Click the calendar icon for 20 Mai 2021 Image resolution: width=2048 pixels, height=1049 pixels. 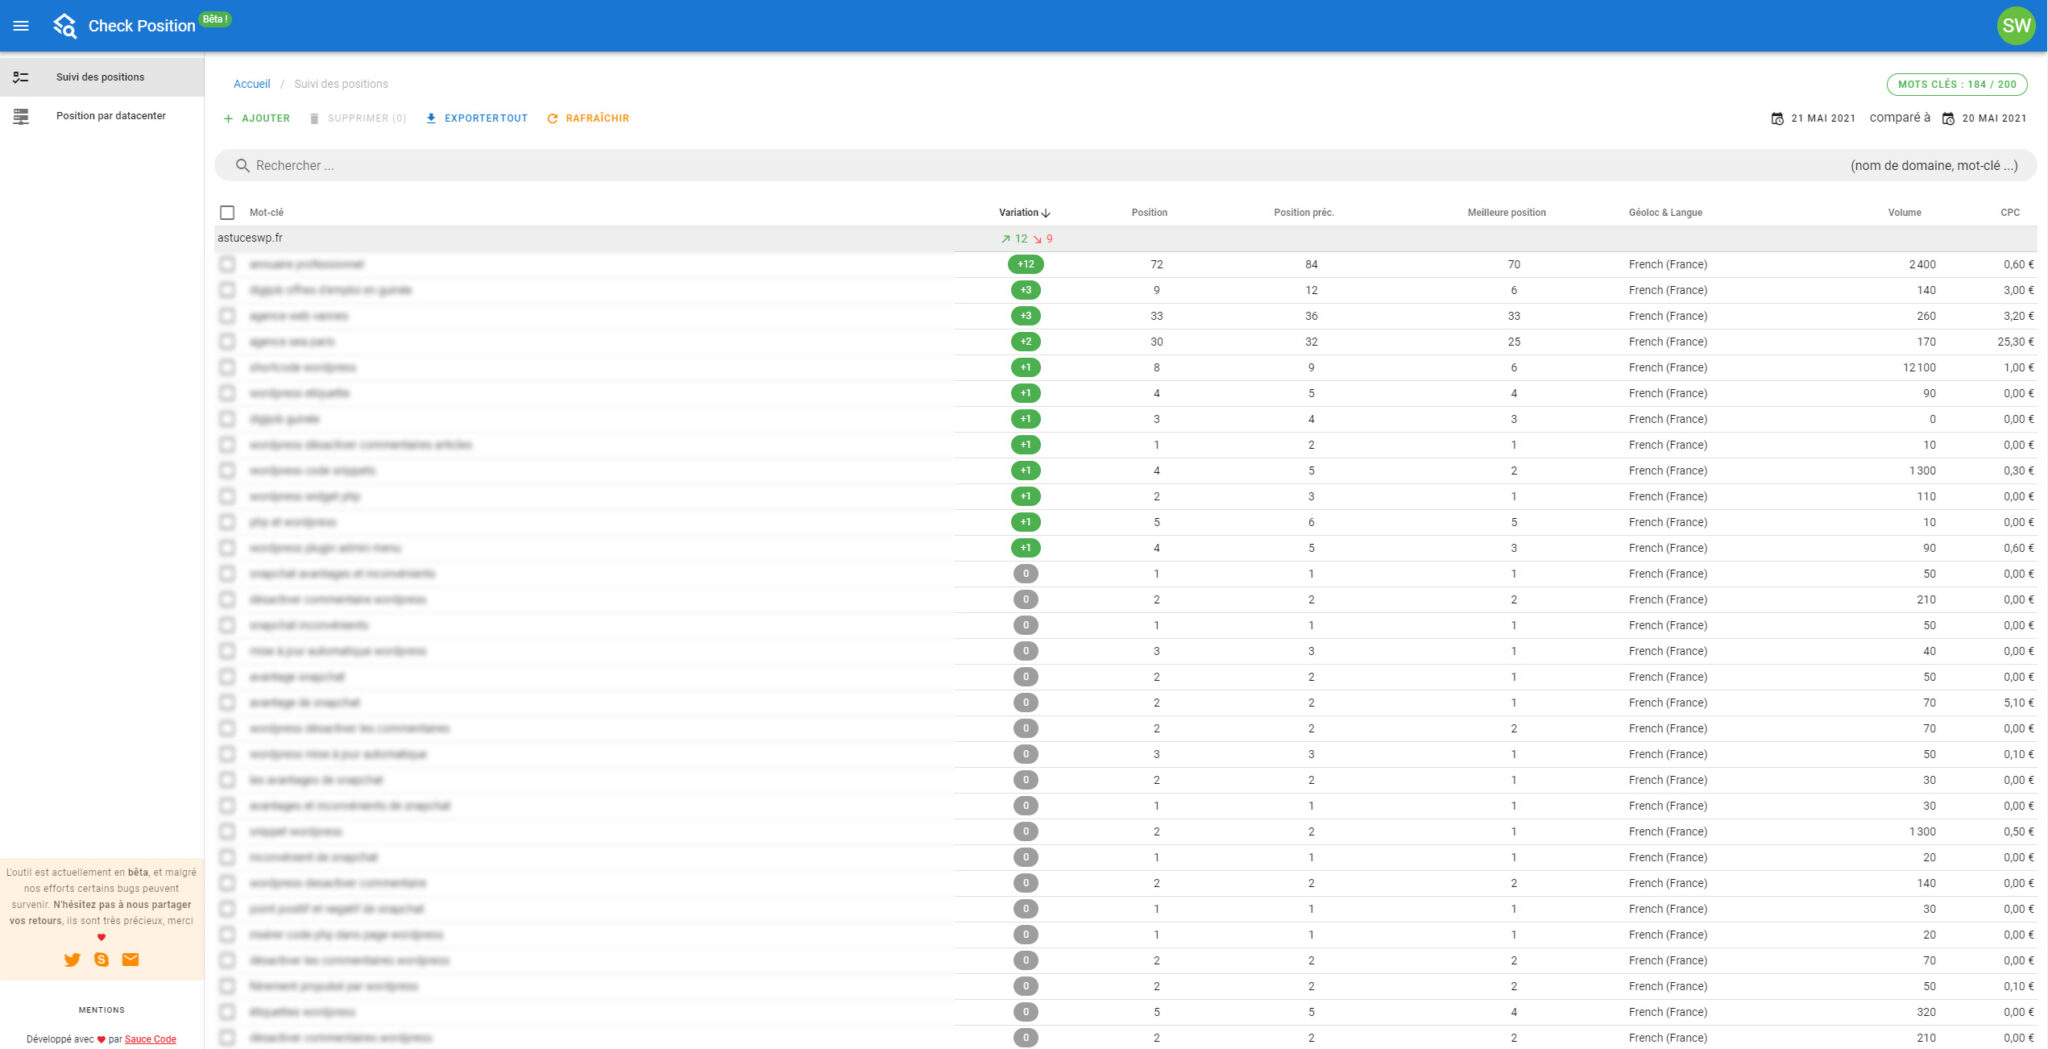[x=1948, y=118]
